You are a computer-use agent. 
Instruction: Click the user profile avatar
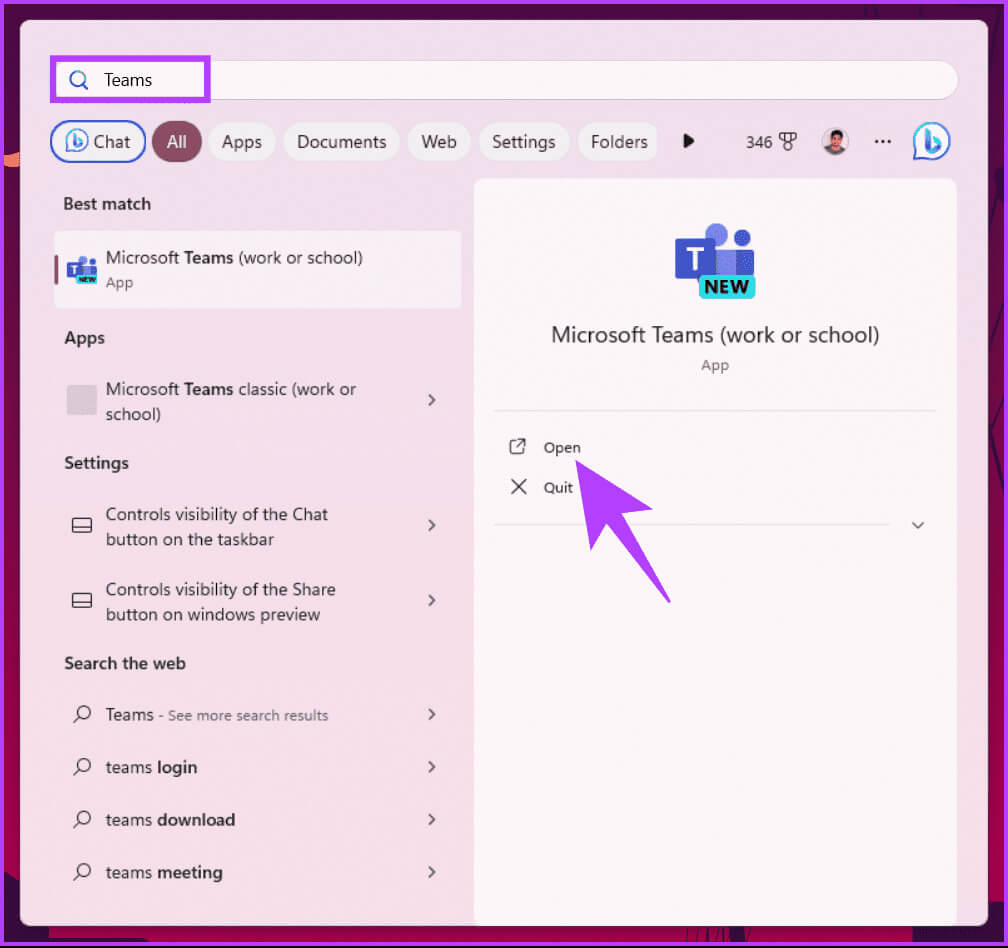[x=835, y=141]
